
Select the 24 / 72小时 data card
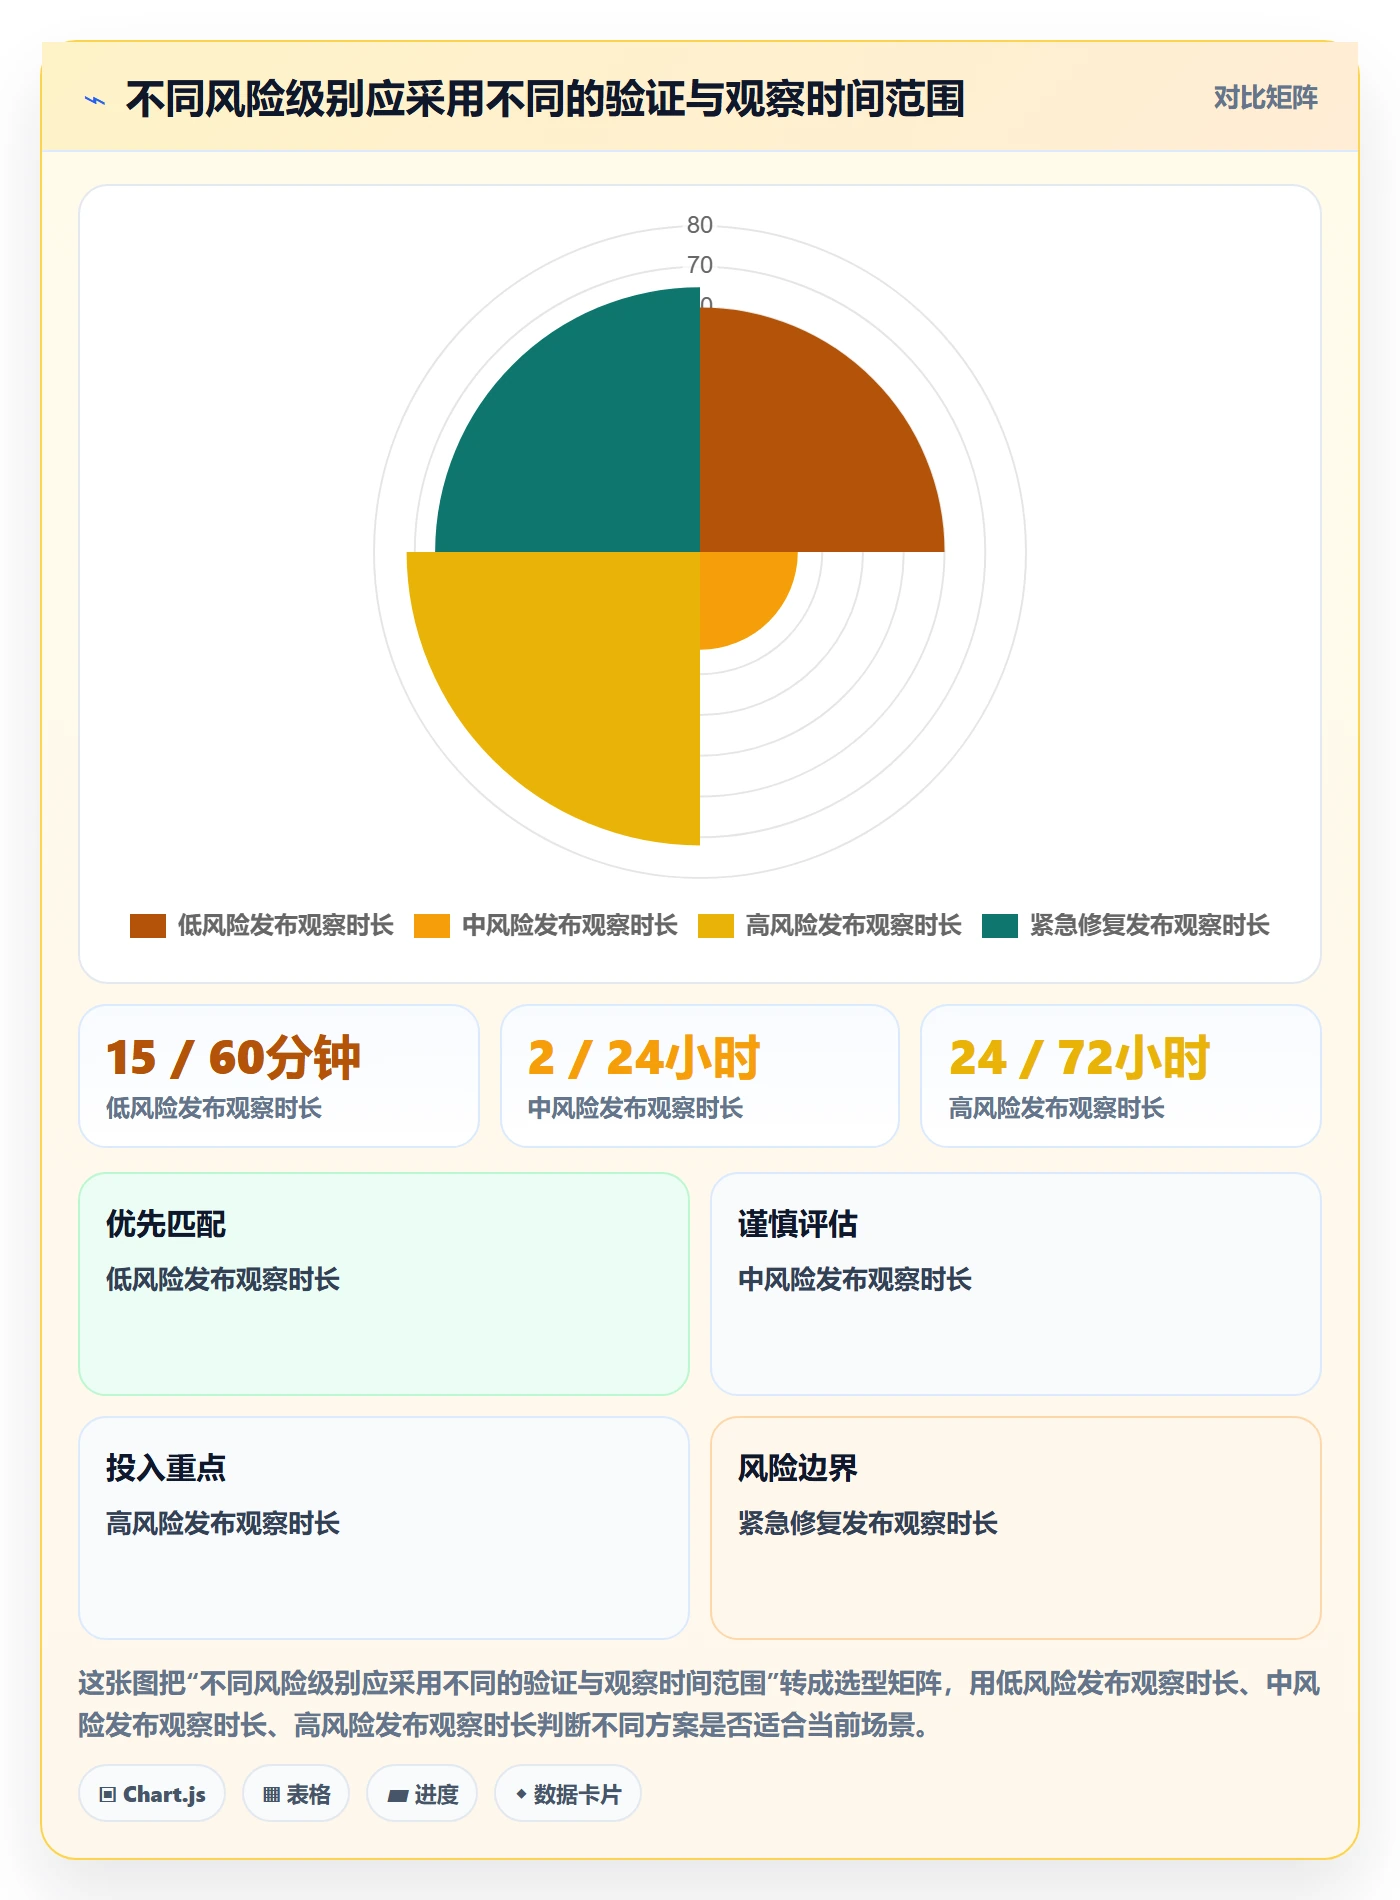(x=1121, y=1076)
